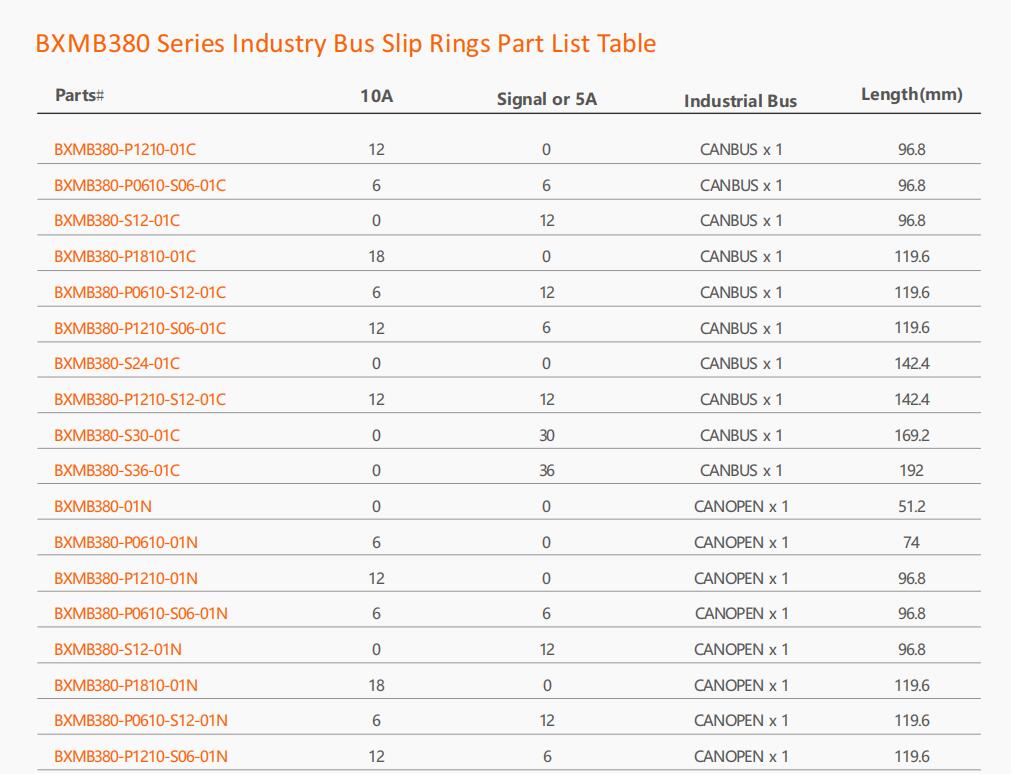The image size is (1011, 774).
Task: Click the Parts# column header
Action: pos(80,96)
